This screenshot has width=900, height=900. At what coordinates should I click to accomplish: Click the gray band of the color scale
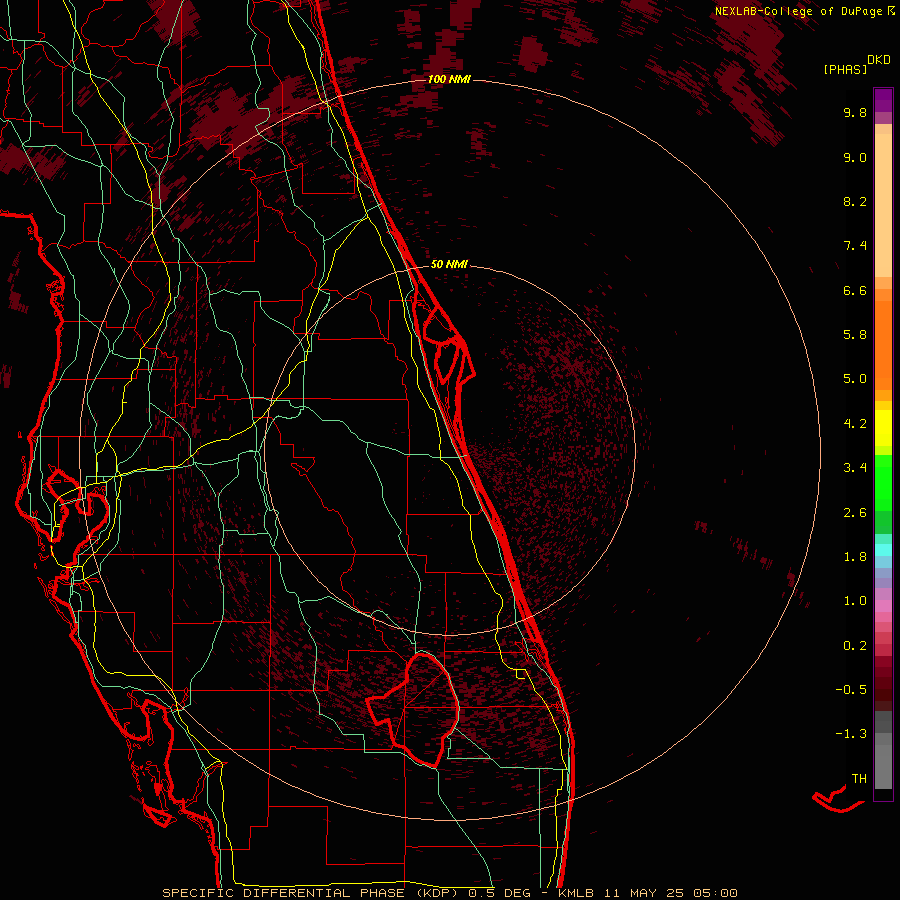883,750
